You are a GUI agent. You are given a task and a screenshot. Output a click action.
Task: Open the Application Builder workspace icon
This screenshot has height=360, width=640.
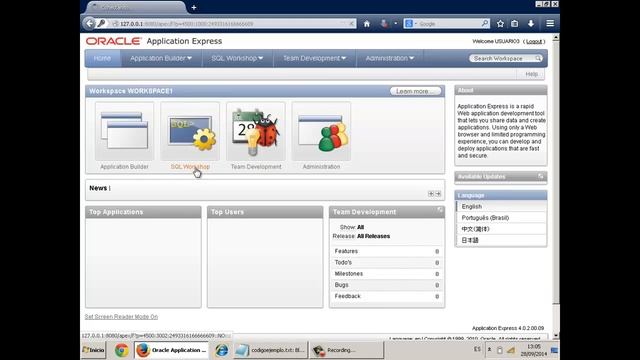click(x=124, y=131)
